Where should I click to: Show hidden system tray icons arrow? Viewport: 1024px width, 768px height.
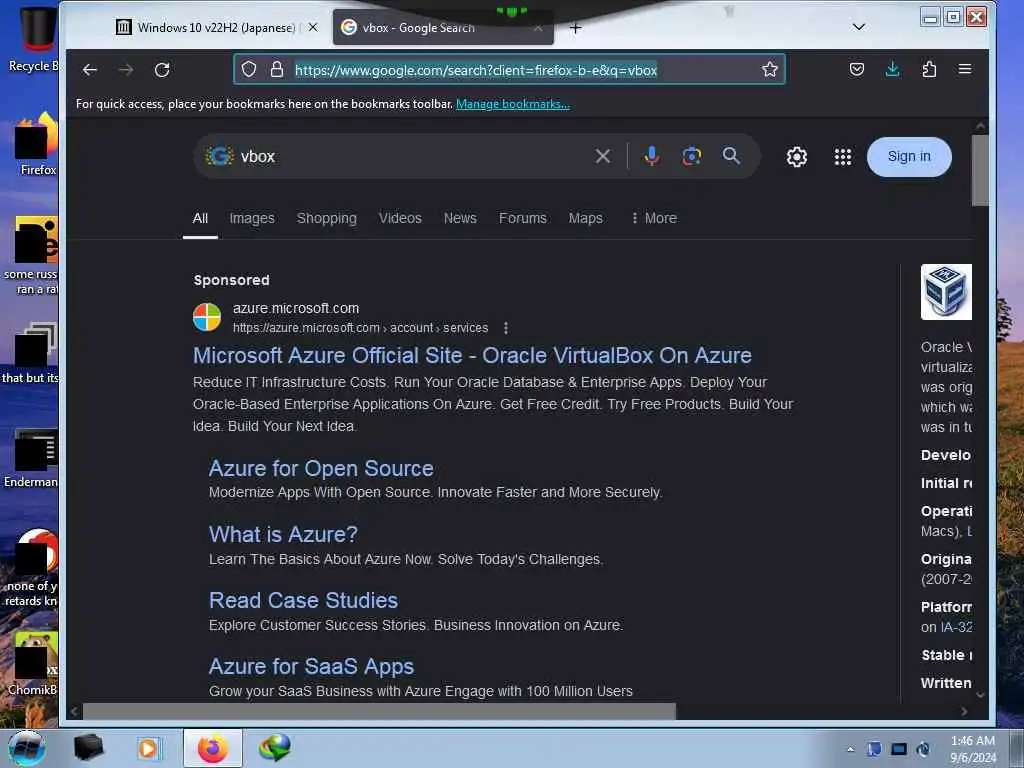[x=850, y=749]
